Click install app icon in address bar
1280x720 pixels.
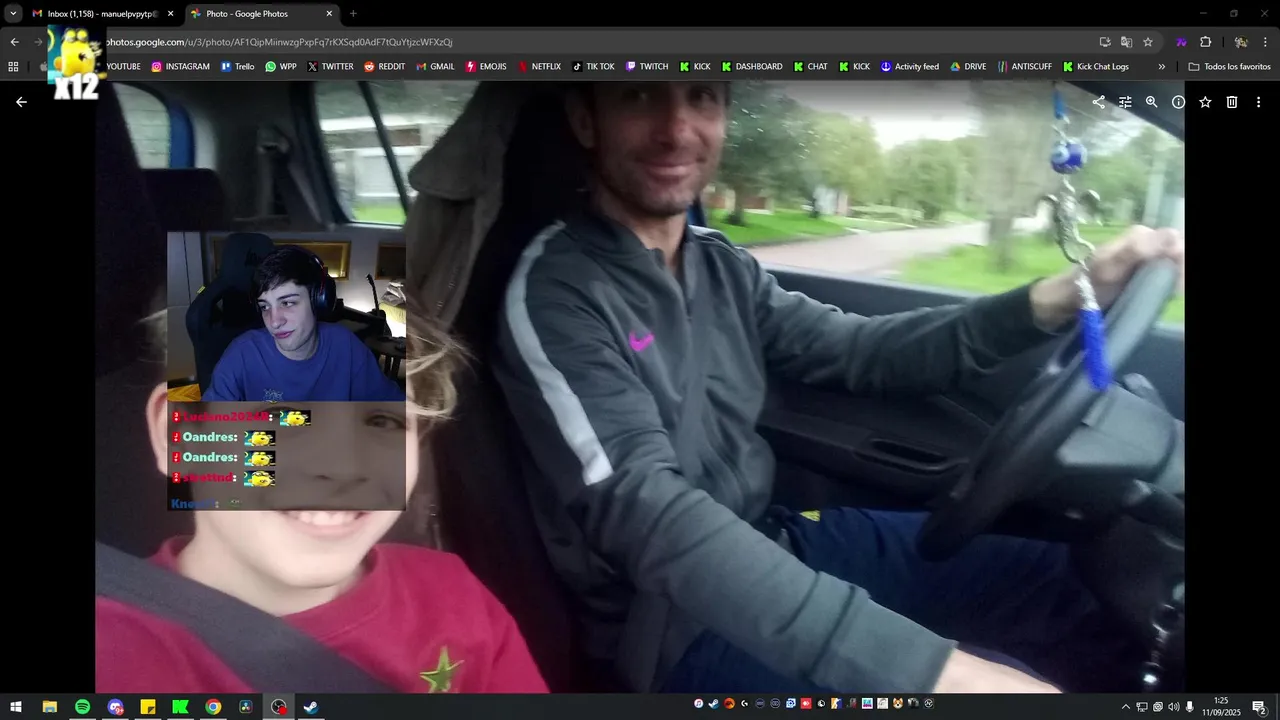click(1104, 42)
